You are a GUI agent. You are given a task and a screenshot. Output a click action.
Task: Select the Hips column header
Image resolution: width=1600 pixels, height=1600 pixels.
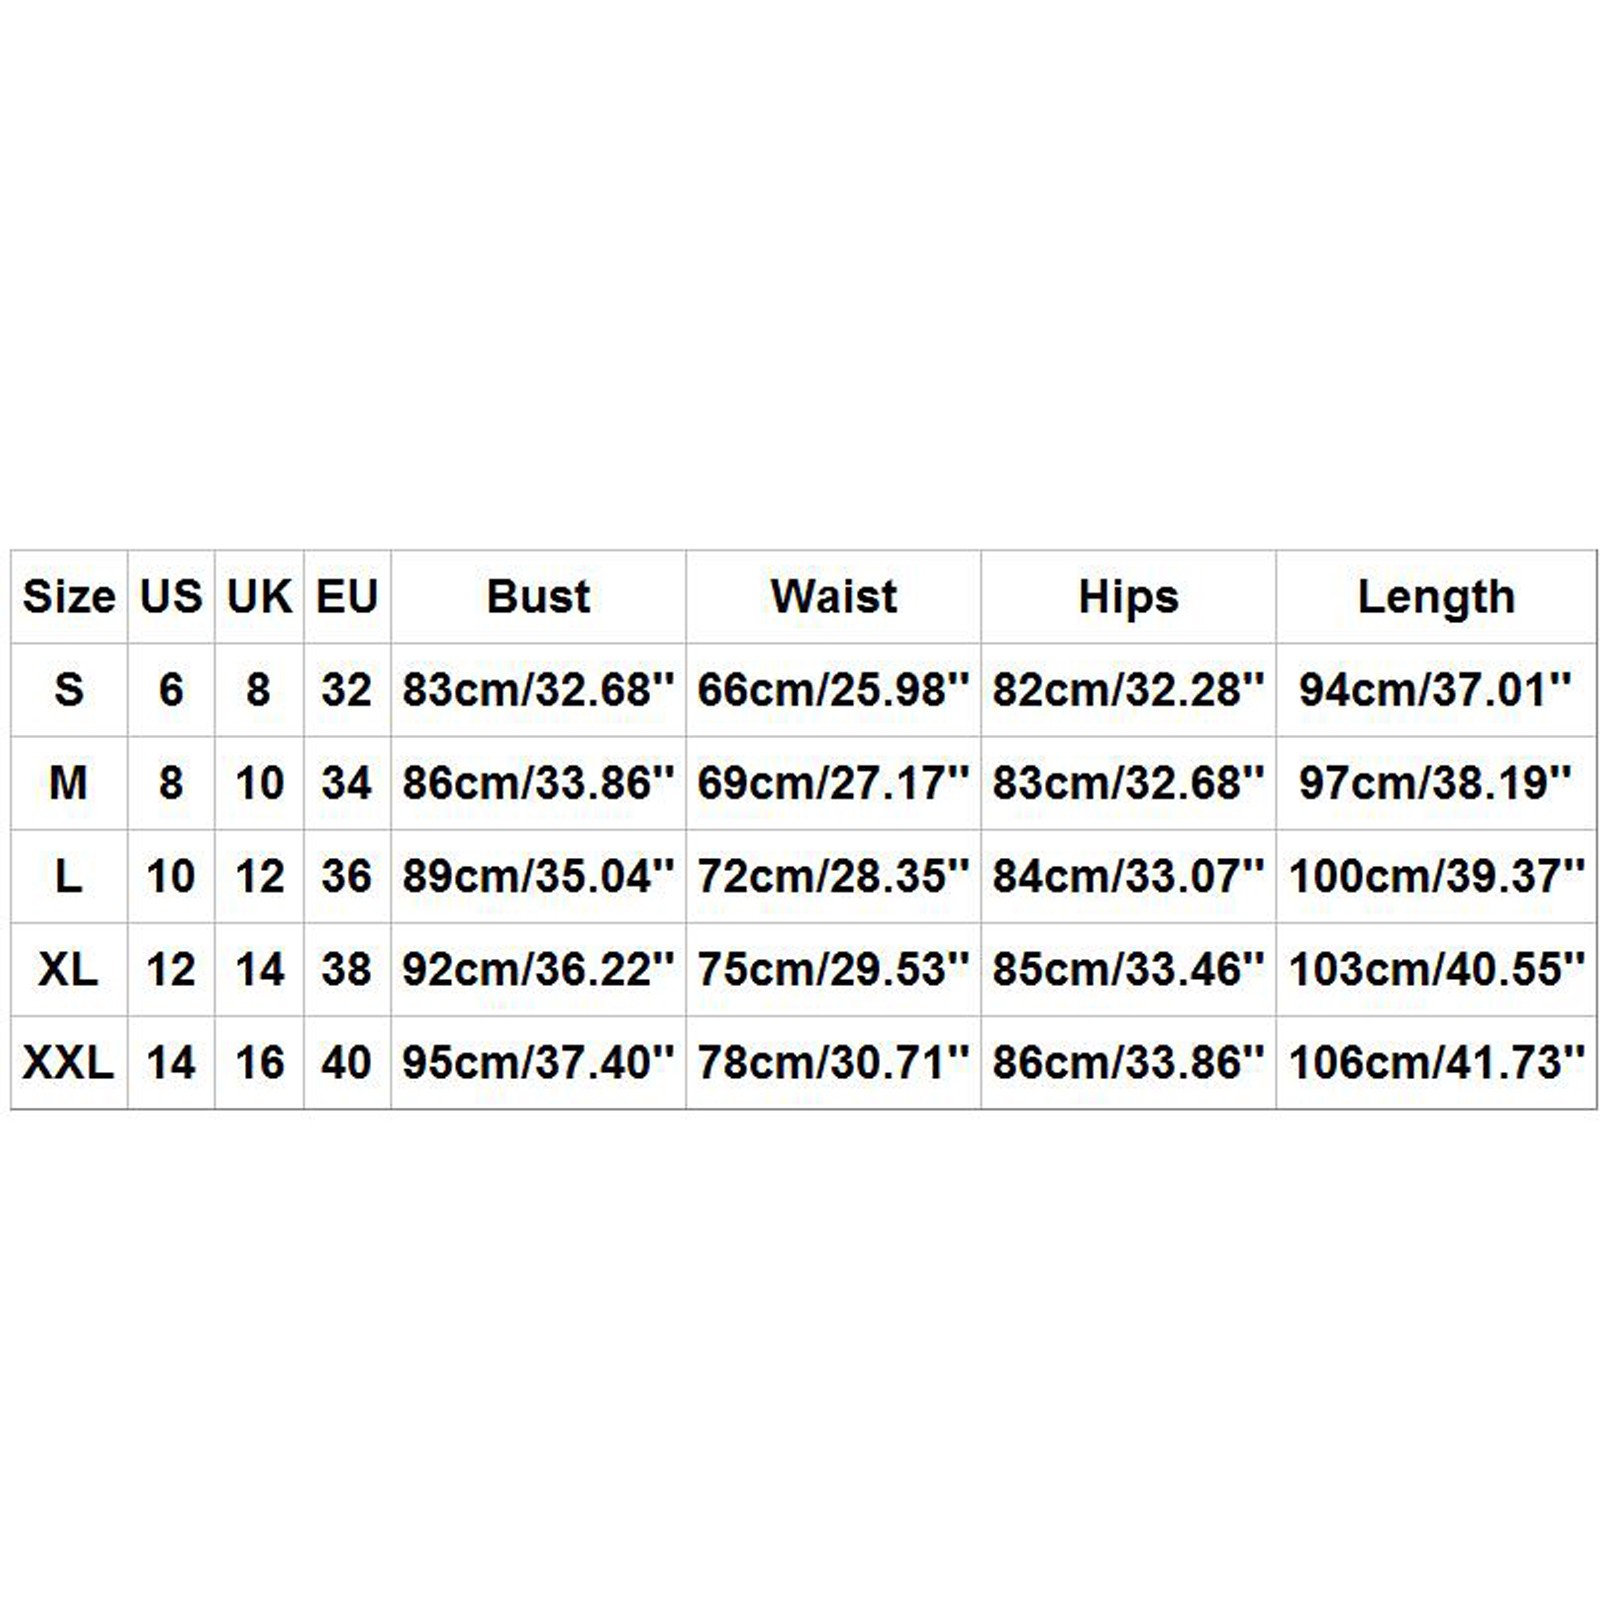[1128, 597]
